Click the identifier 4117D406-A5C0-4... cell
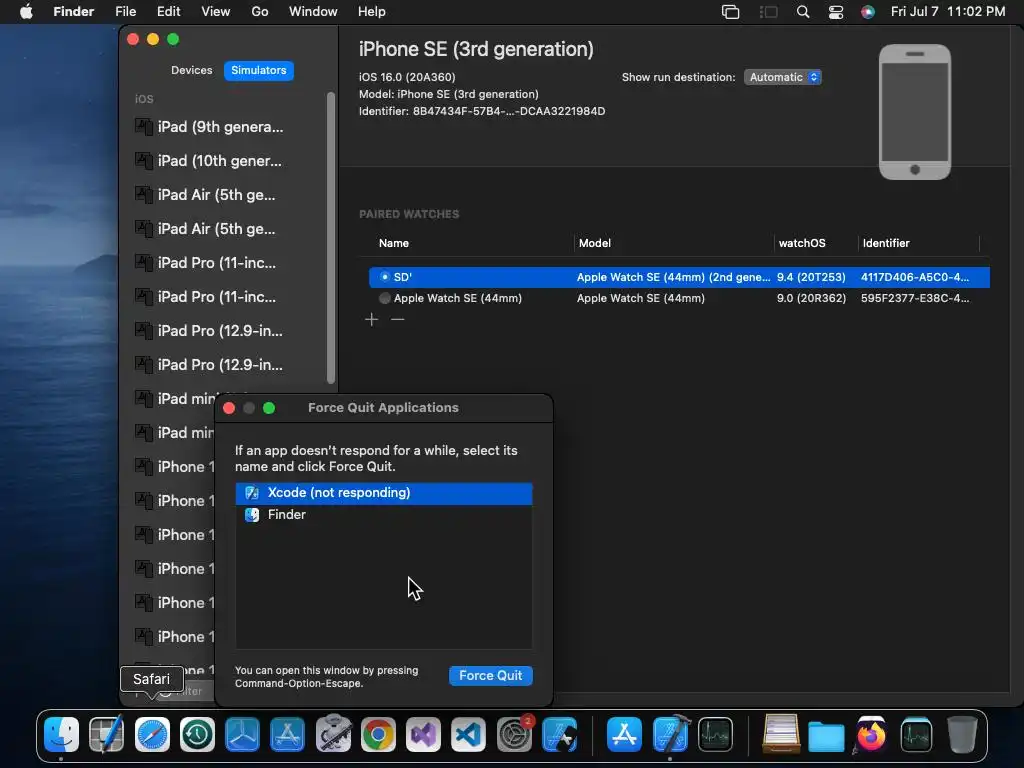Viewport: 1024px width, 768px height. tap(915, 277)
